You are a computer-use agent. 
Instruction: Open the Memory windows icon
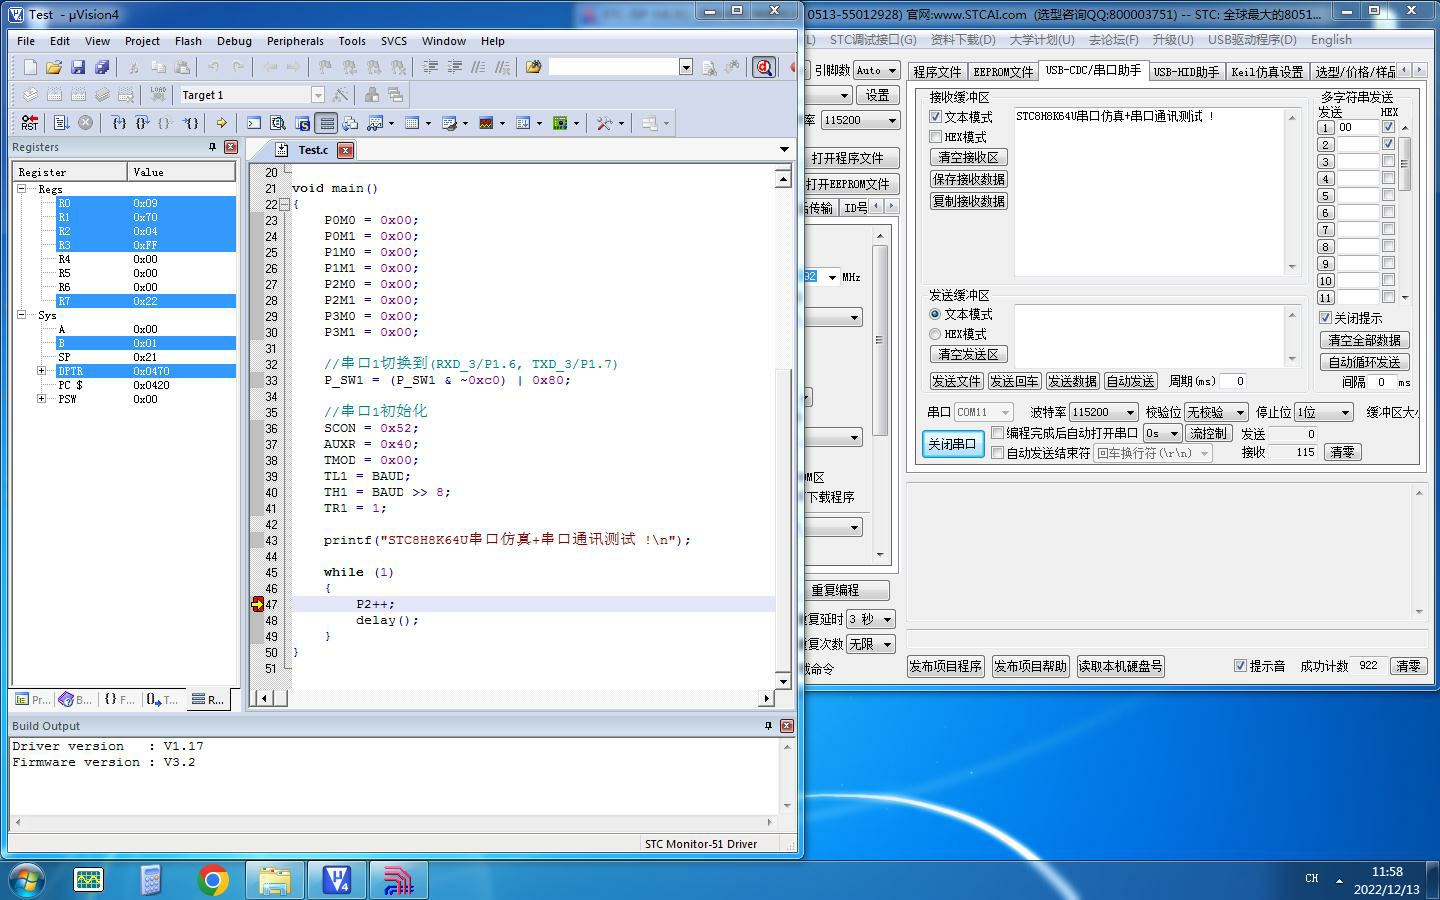411,123
